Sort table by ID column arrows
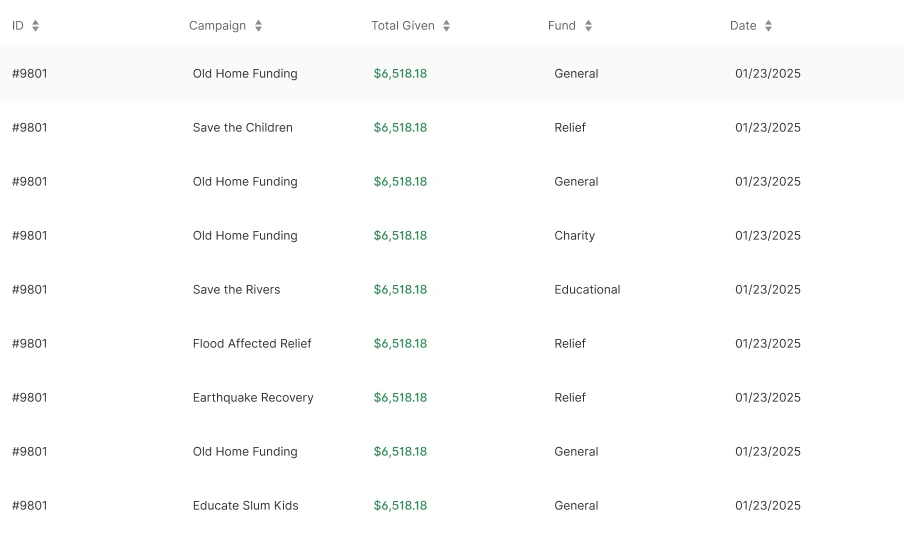The width and height of the screenshot is (904, 545). tap(35, 25)
